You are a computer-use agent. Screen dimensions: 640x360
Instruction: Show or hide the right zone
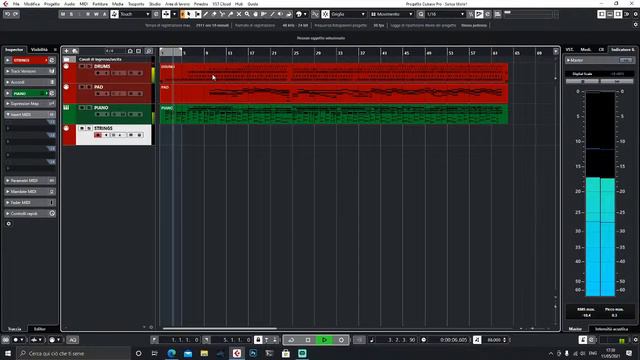618,14
